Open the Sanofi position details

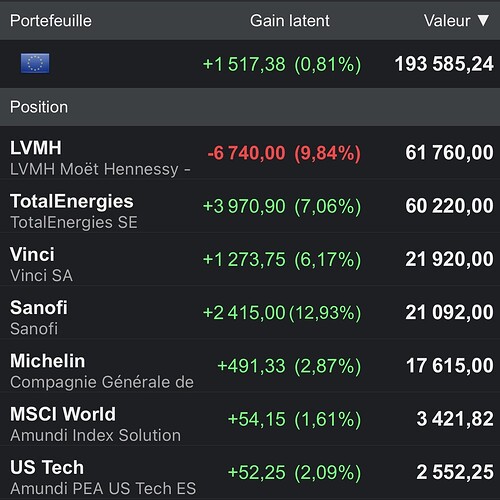(250, 313)
